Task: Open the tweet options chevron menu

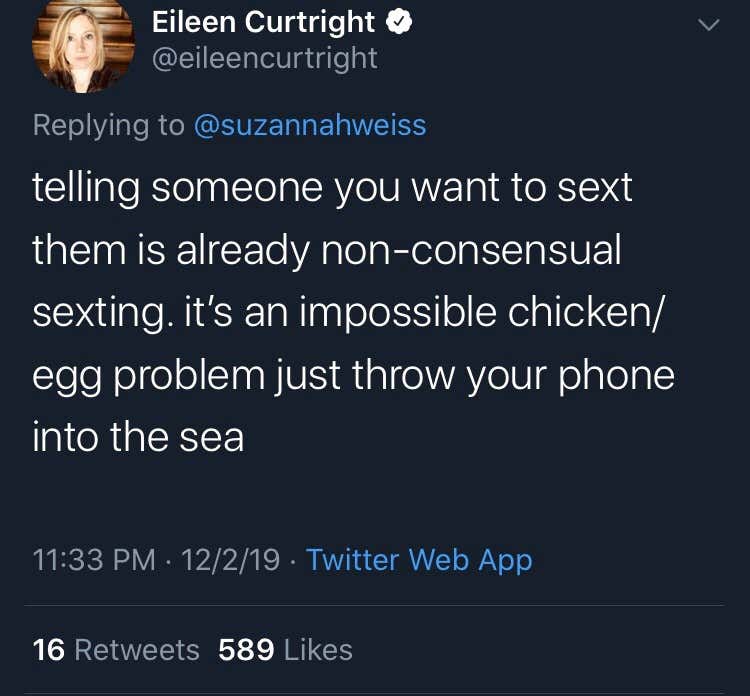Action: click(708, 24)
